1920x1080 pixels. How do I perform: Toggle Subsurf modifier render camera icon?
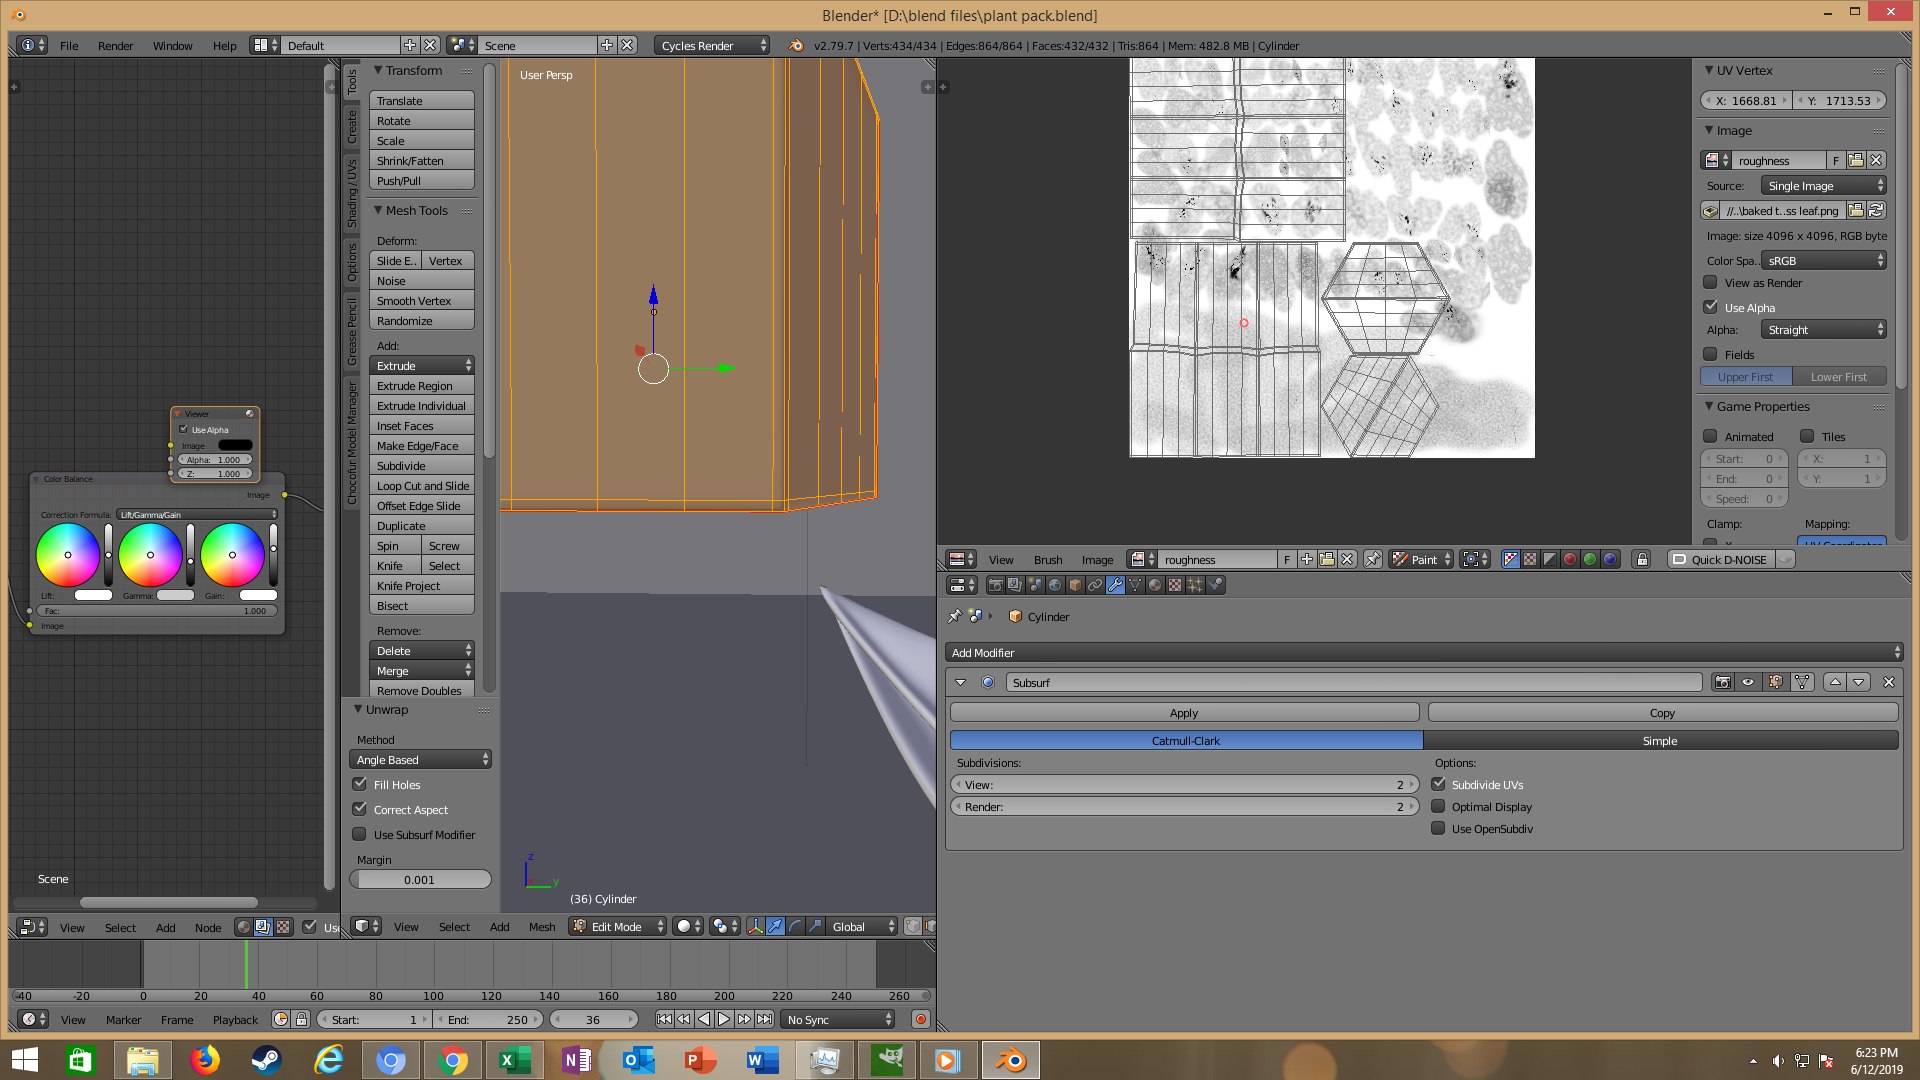[x=1722, y=682]
